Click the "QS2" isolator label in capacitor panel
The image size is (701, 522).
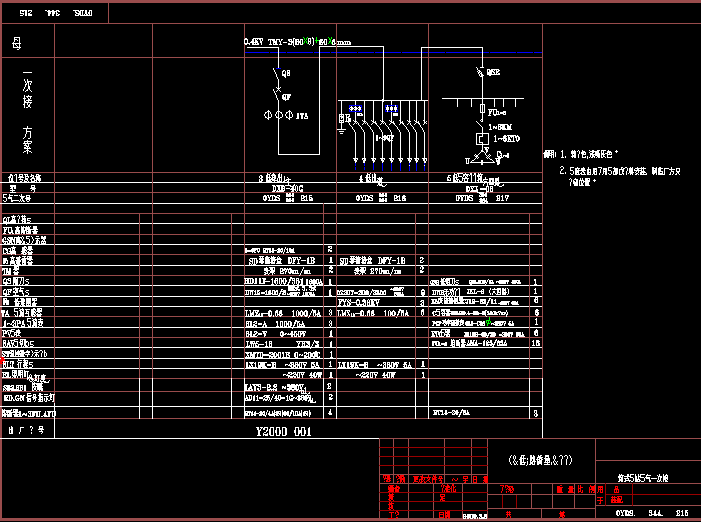(x=493, y=72)
